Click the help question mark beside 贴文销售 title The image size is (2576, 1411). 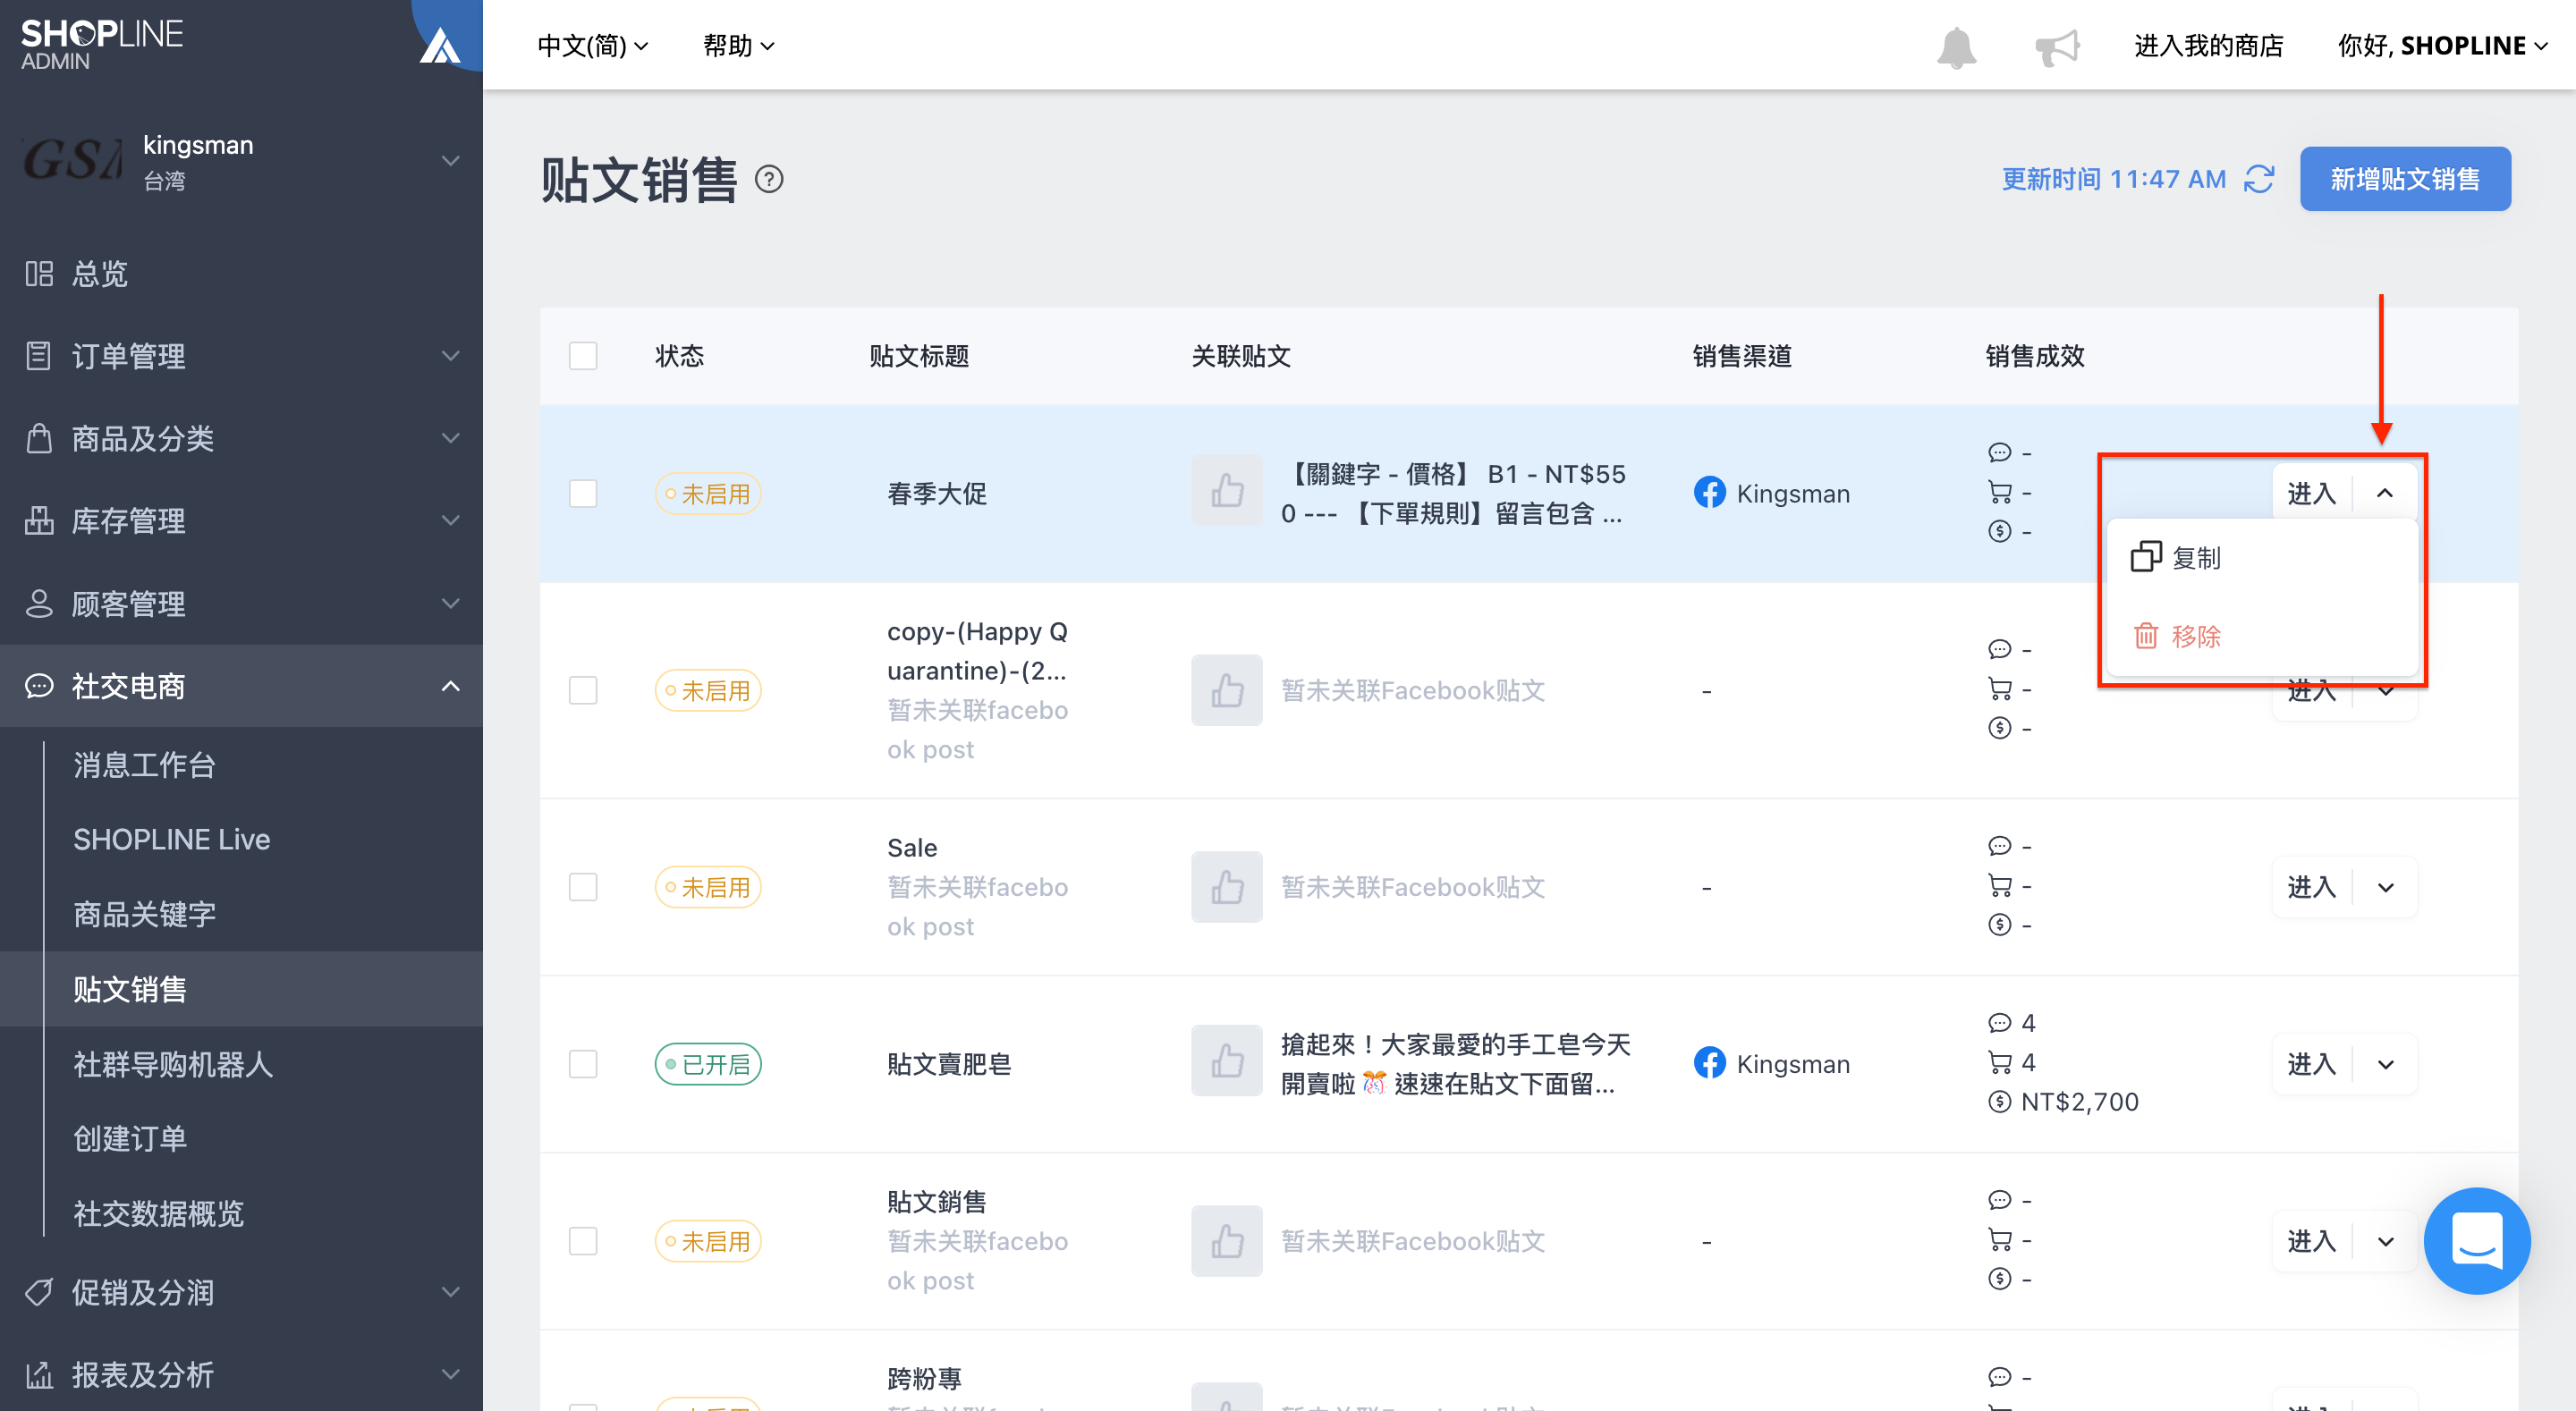coord(769,180)
